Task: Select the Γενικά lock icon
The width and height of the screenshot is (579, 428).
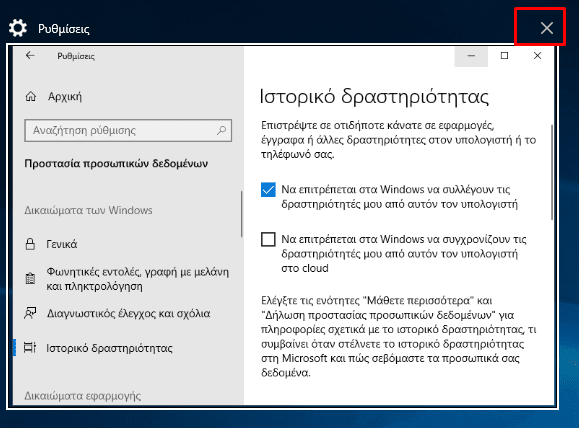Action: pos(30,244)
